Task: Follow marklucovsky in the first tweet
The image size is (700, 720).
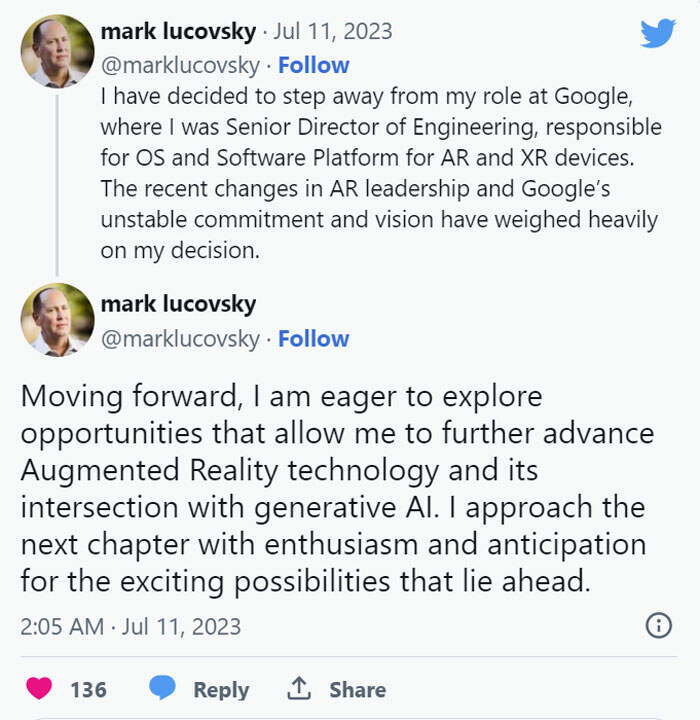Action: pos(313,65)
